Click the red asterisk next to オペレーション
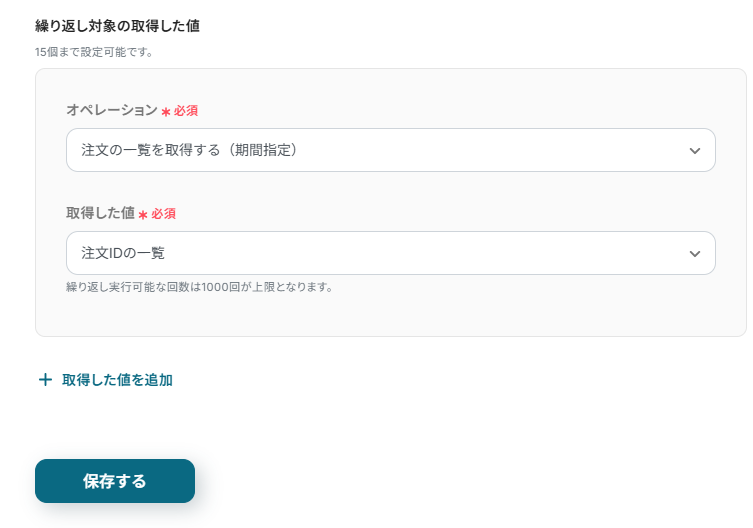 [x=166, y=111]
